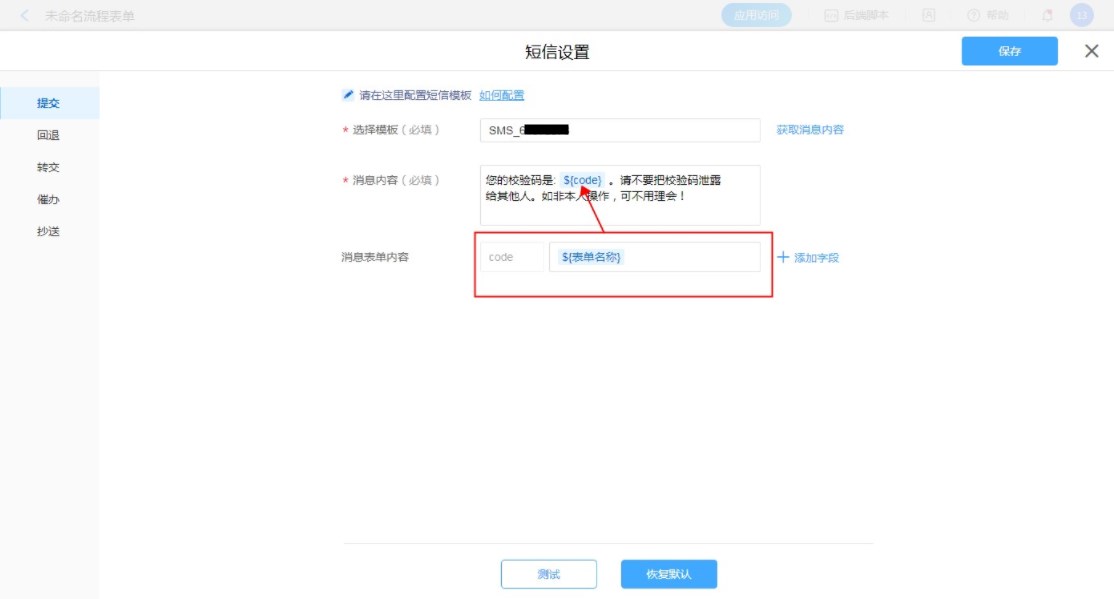Screen dimensions: 1114x599
Task: Click the 帮助 help icon
Action: tap(974, 15)
